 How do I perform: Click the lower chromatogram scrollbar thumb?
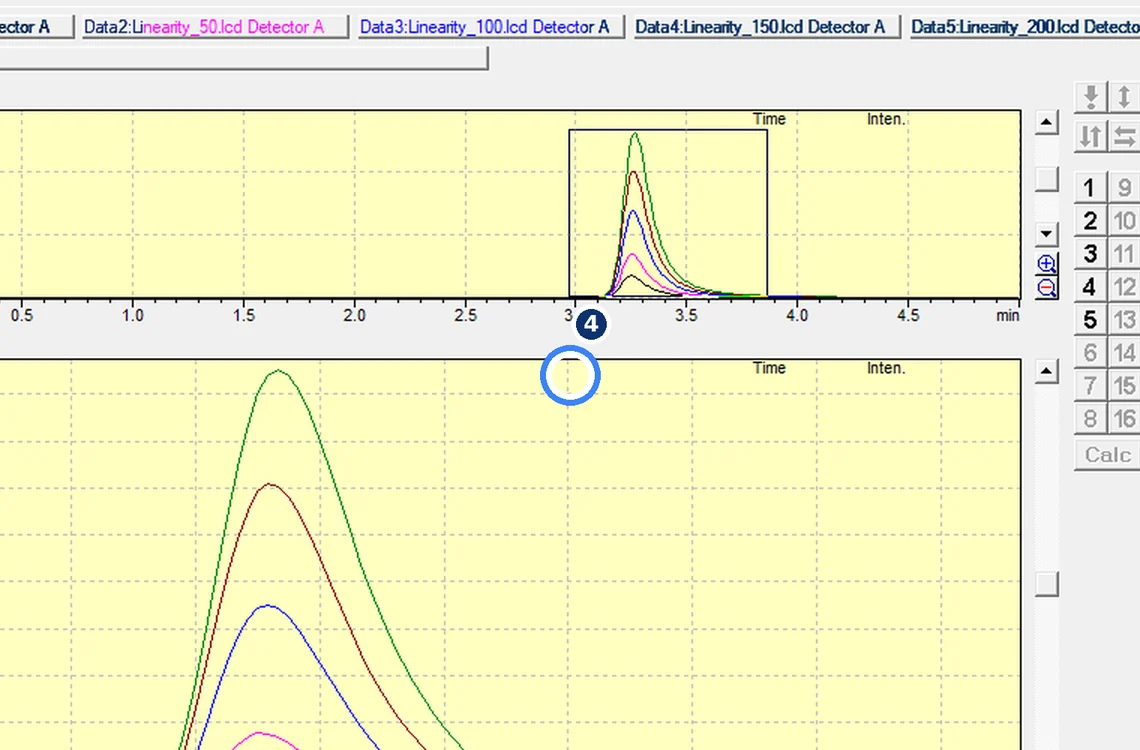1046,584
